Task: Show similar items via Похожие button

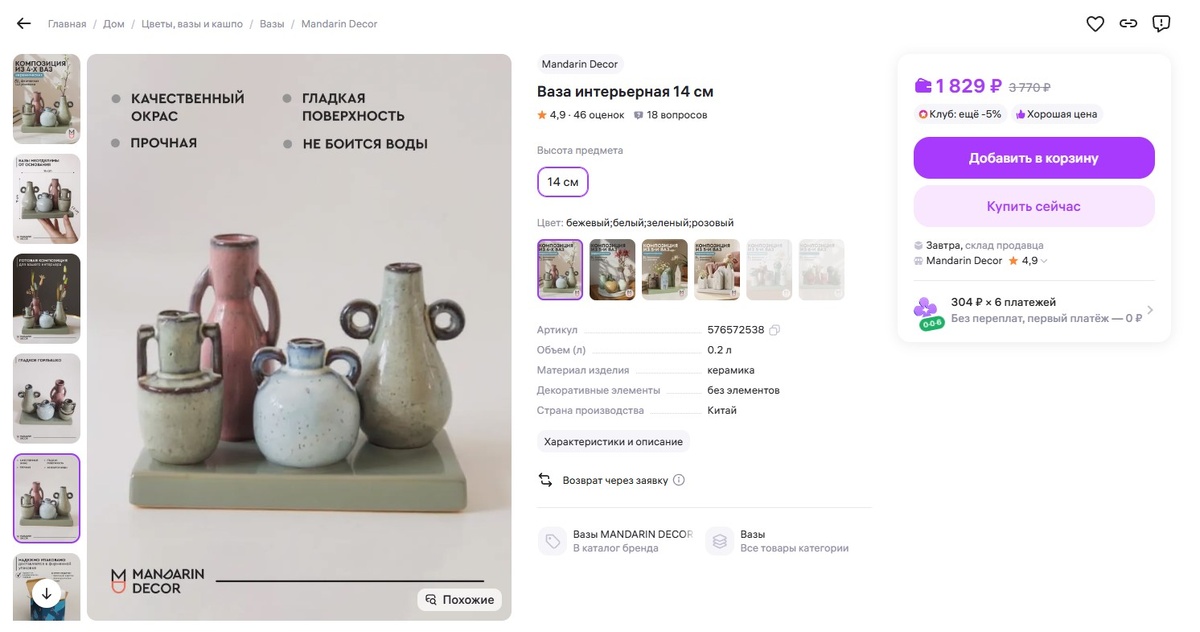Action: 459,599
